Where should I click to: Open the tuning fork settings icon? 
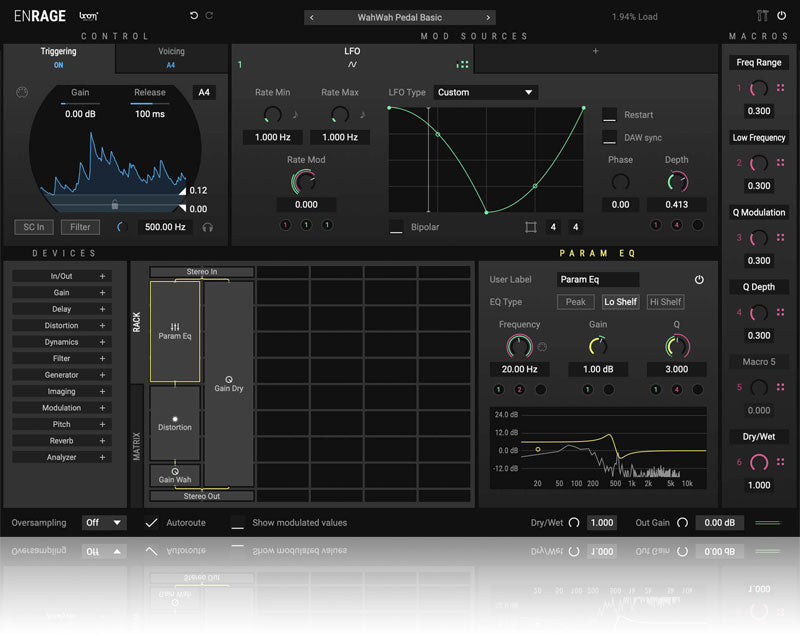762,16
